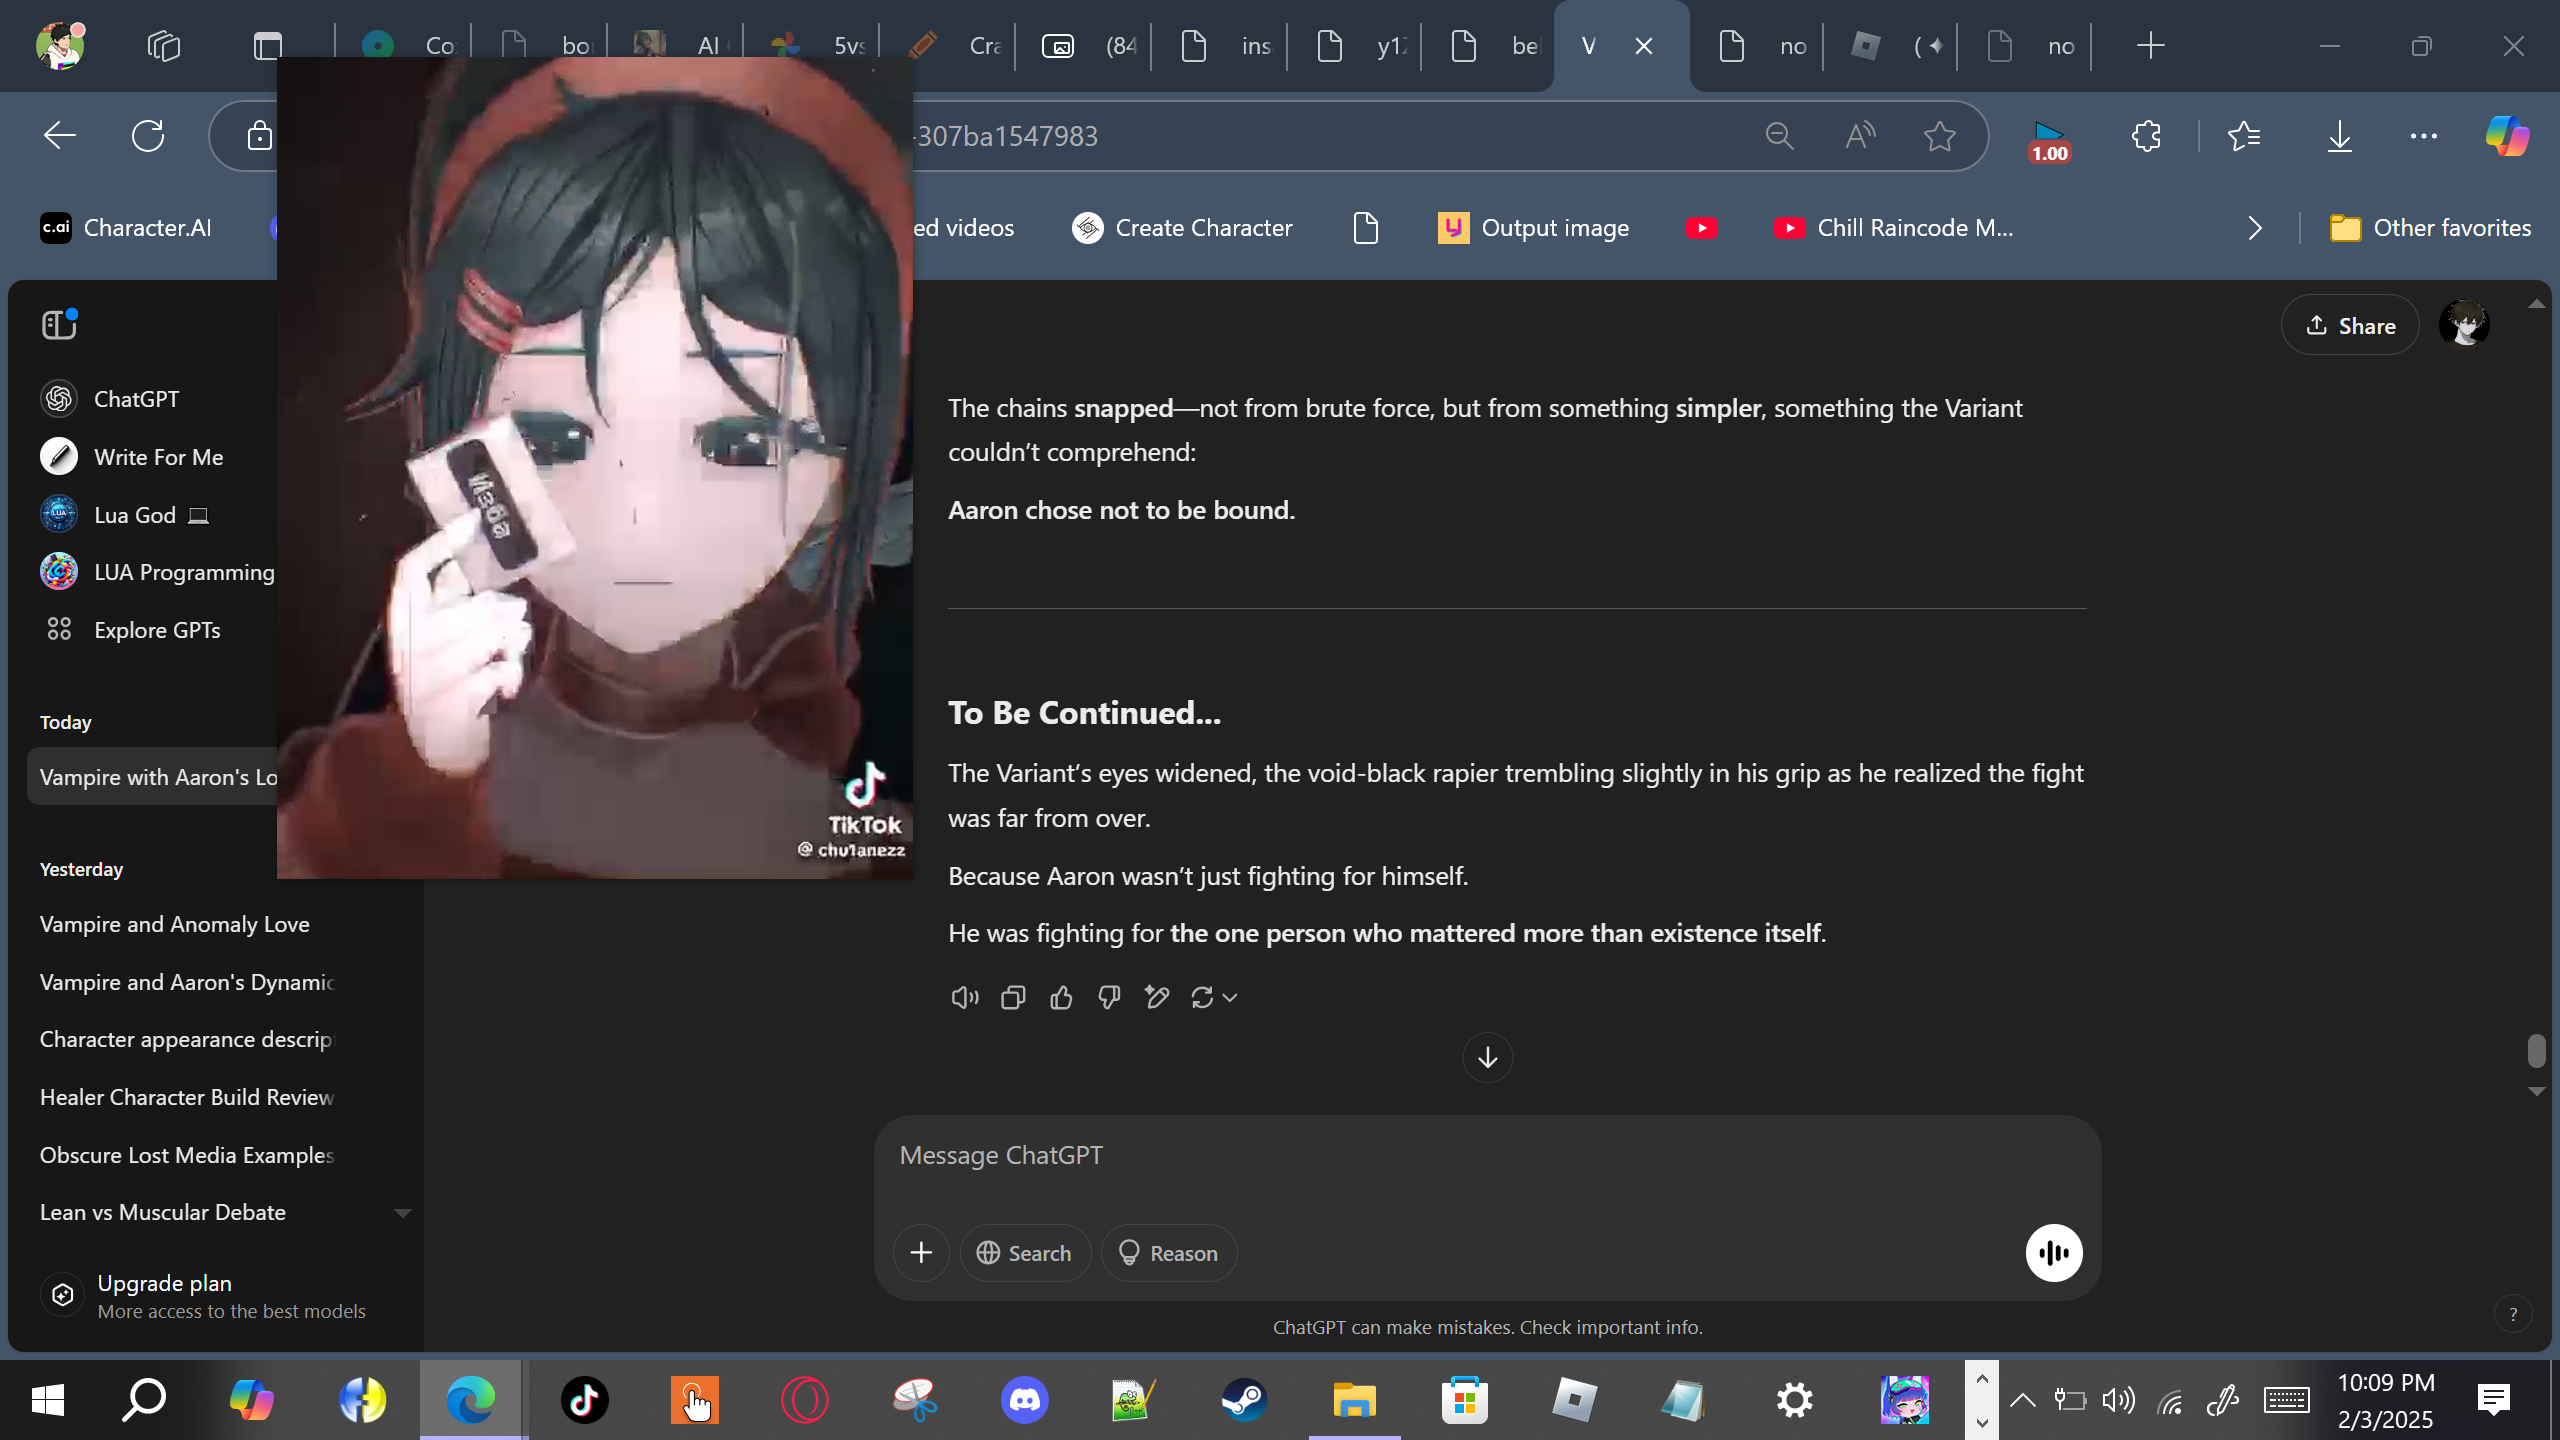This screenshot has width=2560, height=1440.
Task: Open the Create Character bookmark
Action: [x=1182, y=228]
